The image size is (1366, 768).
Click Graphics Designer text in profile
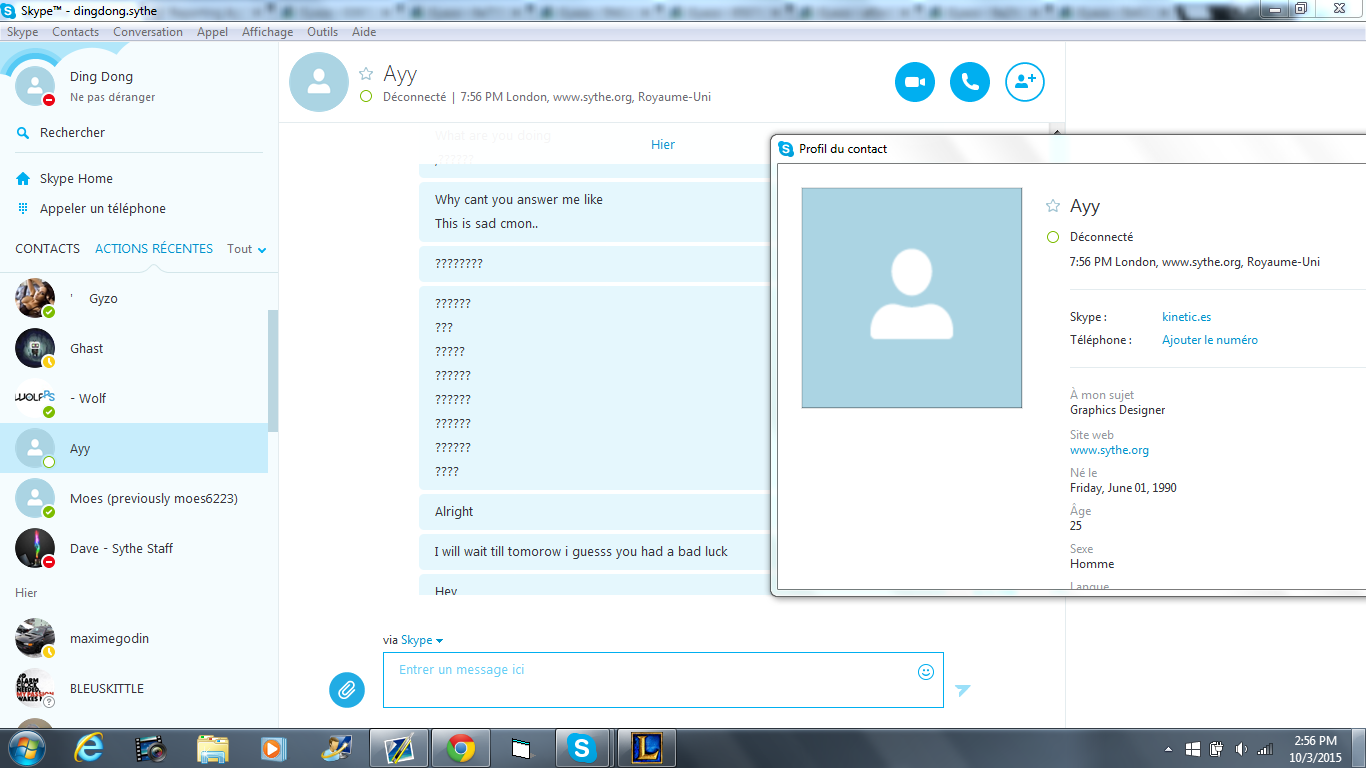click(x=1117, y=410)
